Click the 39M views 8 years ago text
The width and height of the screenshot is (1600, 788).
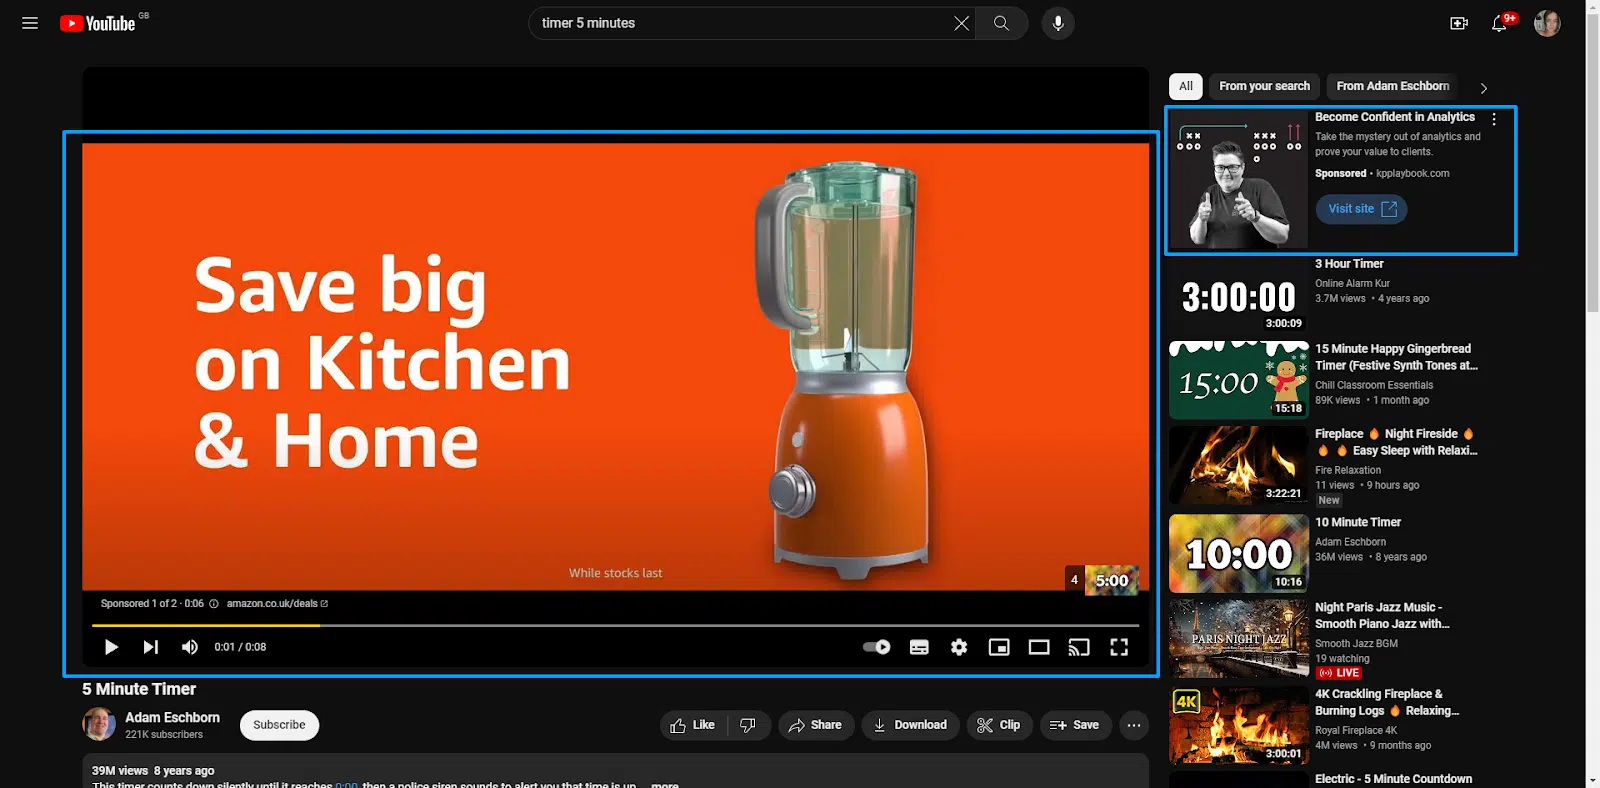pyautogui.click(x=153, y=771)
